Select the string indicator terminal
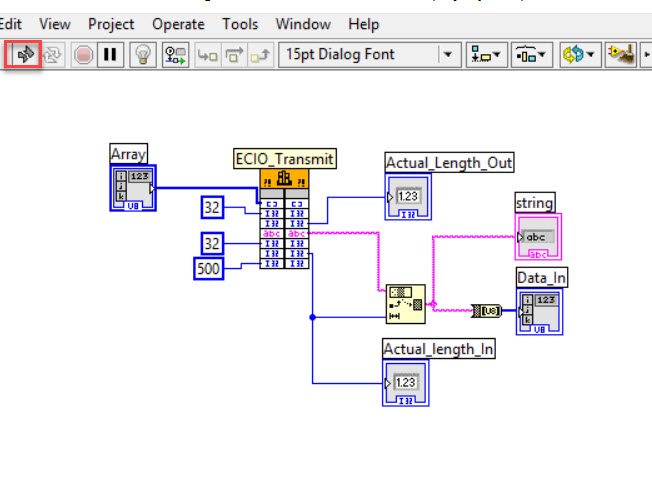652x478 pixels. tap(538, 237)
